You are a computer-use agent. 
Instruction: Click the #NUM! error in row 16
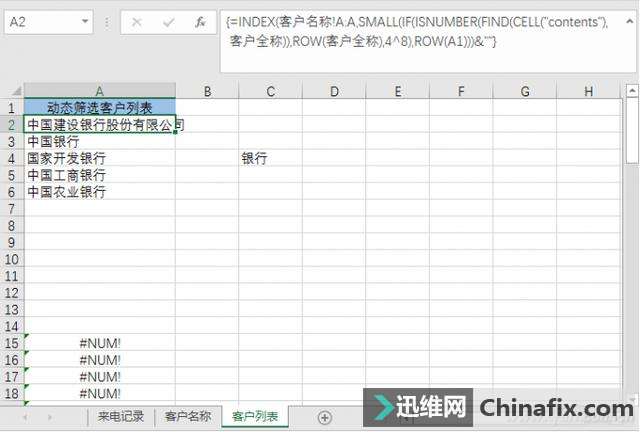(x=100, y=360)
